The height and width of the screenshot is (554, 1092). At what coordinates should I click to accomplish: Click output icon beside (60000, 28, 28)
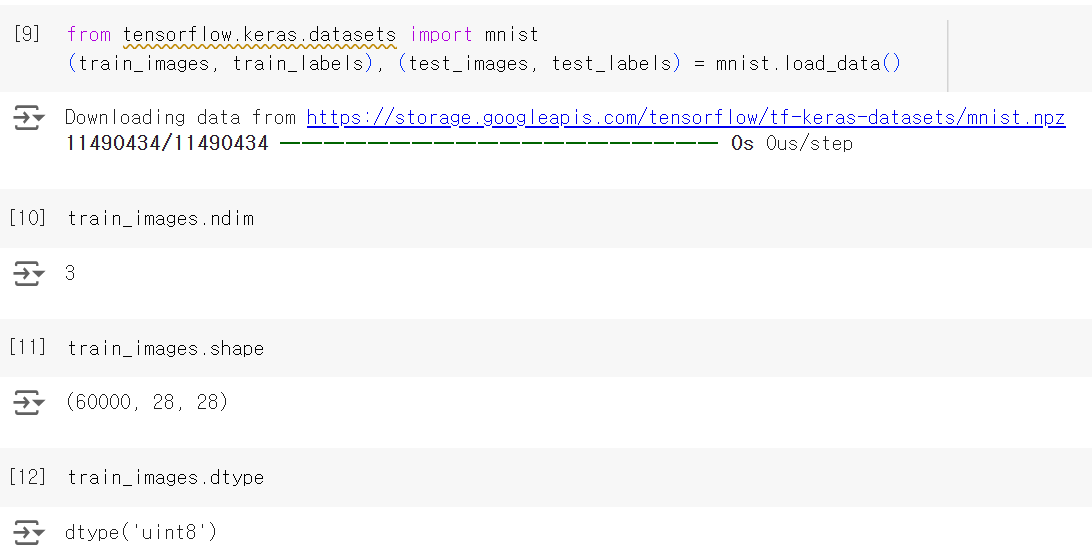coord(29,402)
